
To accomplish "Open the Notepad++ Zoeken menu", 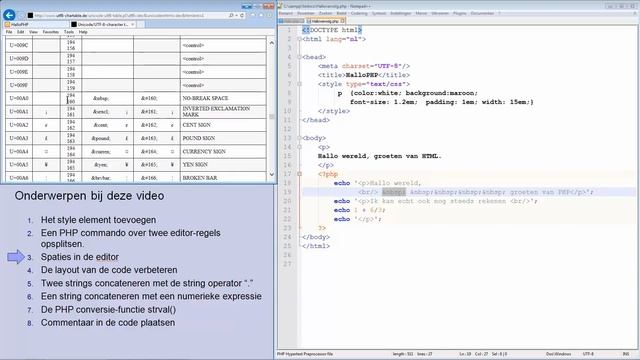I will tap(325, 13).
